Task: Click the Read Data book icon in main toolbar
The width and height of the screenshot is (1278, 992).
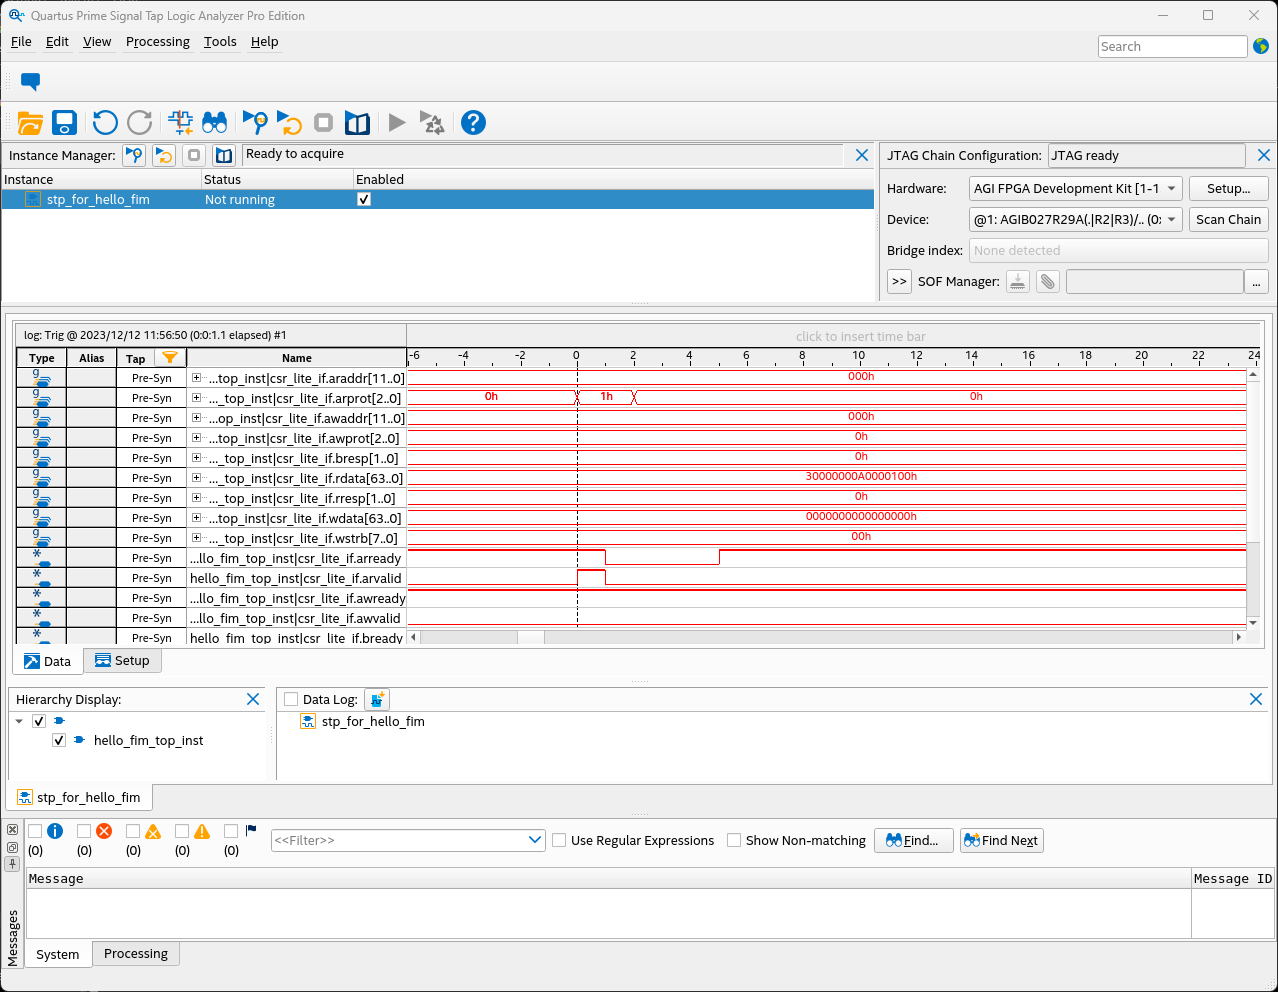Action: pos(357,123)
